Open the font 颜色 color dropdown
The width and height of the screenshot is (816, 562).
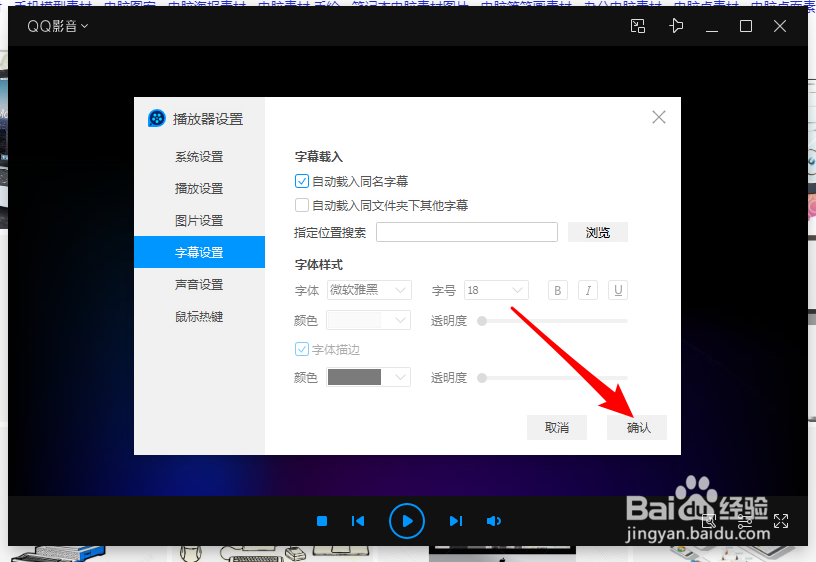click(368, 320)
